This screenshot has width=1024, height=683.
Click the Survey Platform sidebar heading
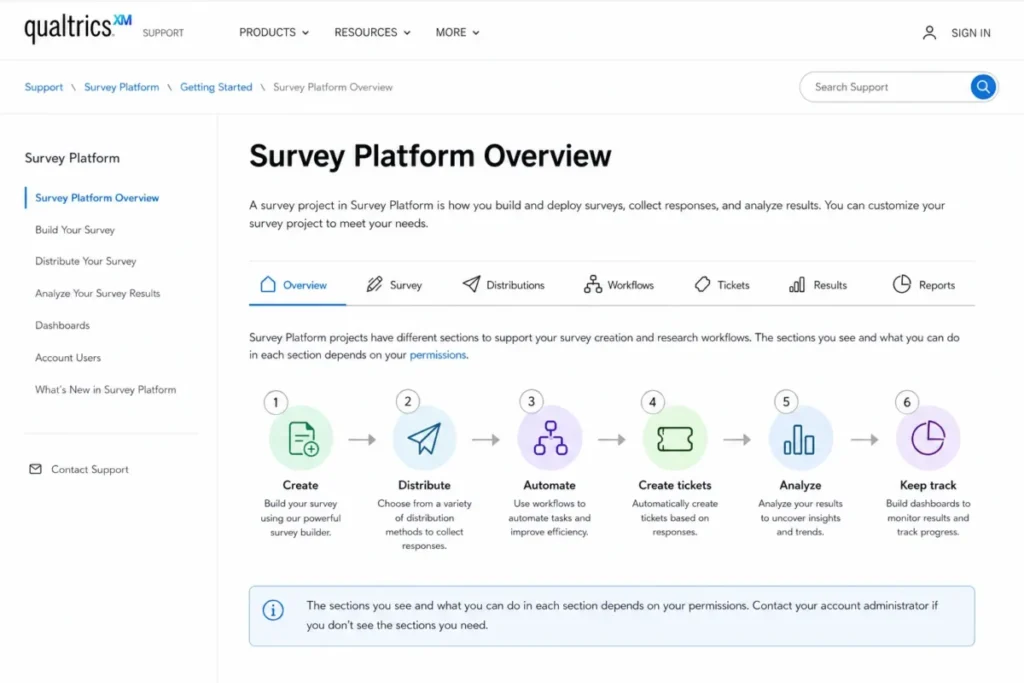[x=72, y=158]
